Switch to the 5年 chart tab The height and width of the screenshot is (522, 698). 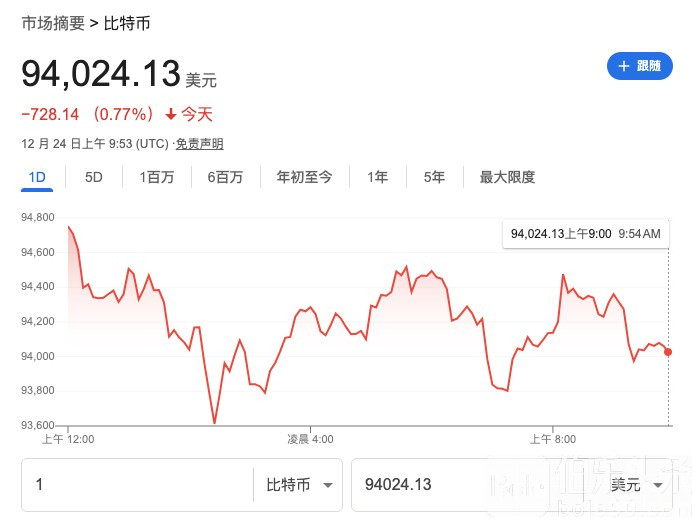click(x=434, y=177)
